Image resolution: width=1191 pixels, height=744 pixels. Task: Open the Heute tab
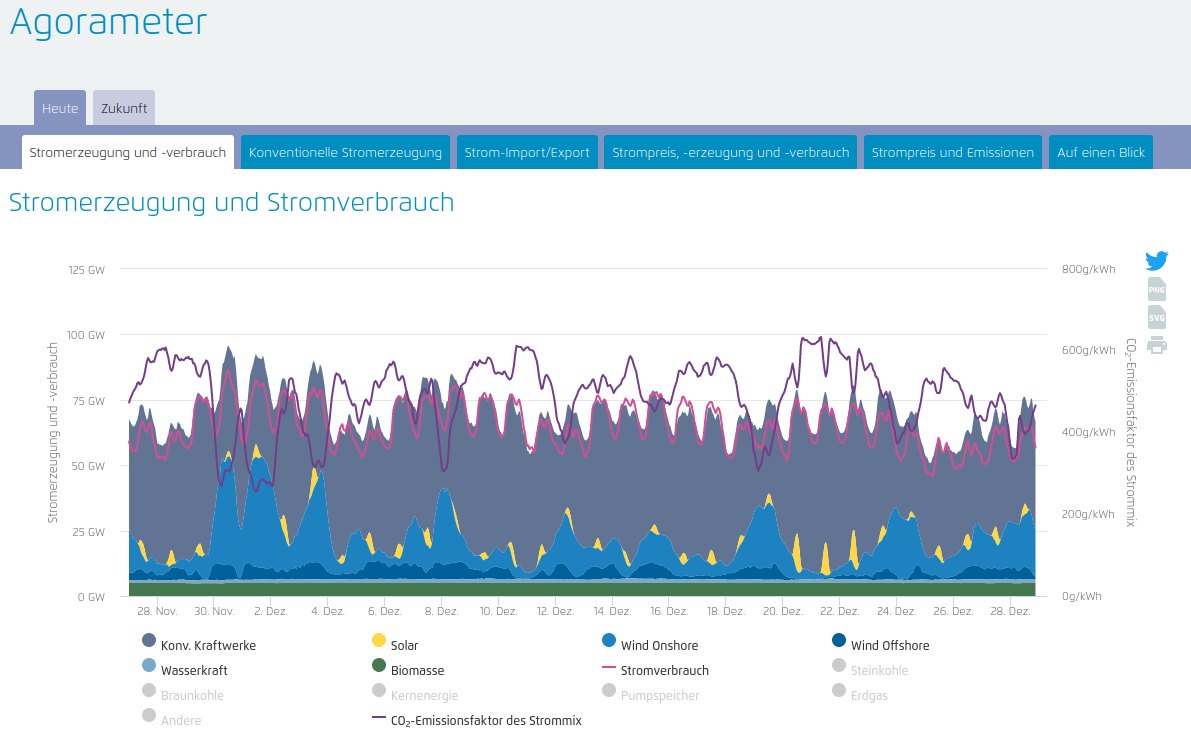(60, 108)
